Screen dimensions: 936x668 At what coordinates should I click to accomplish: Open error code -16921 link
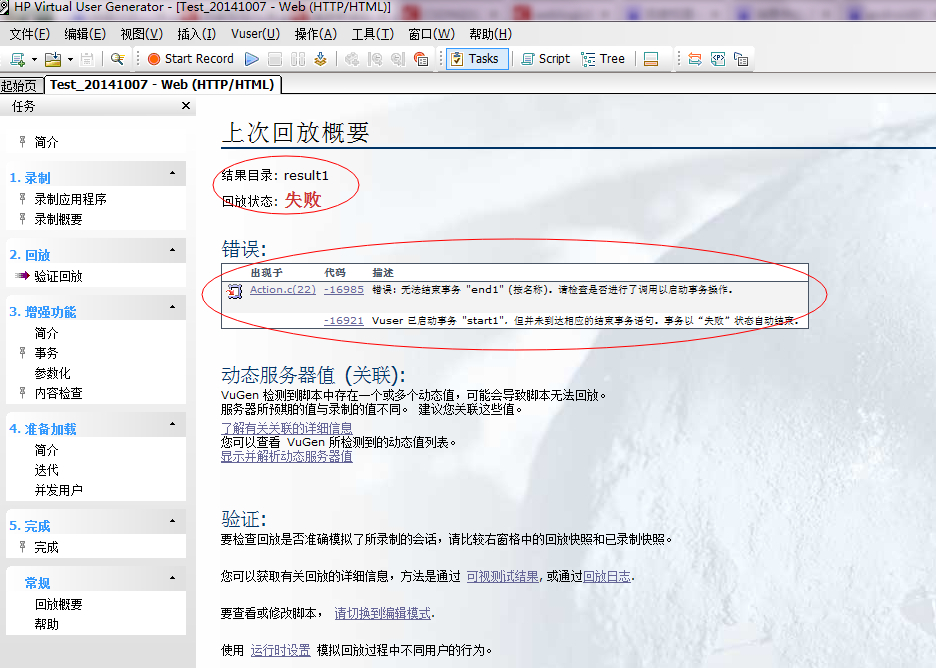[344, 321]
